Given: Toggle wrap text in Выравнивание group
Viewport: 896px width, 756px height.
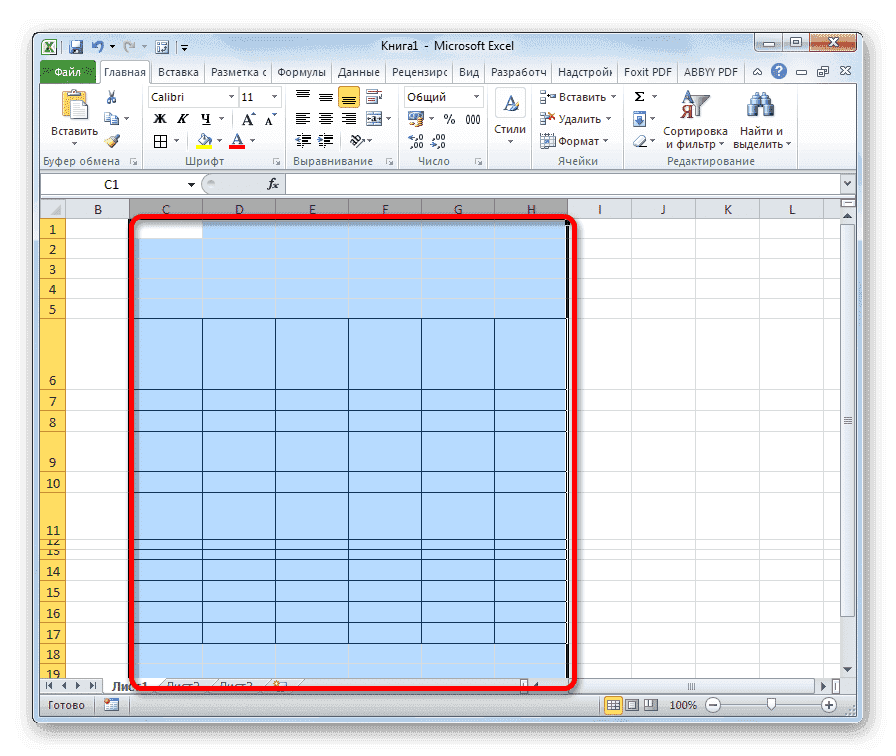Looking at the screenshot, I should point(371,95).
